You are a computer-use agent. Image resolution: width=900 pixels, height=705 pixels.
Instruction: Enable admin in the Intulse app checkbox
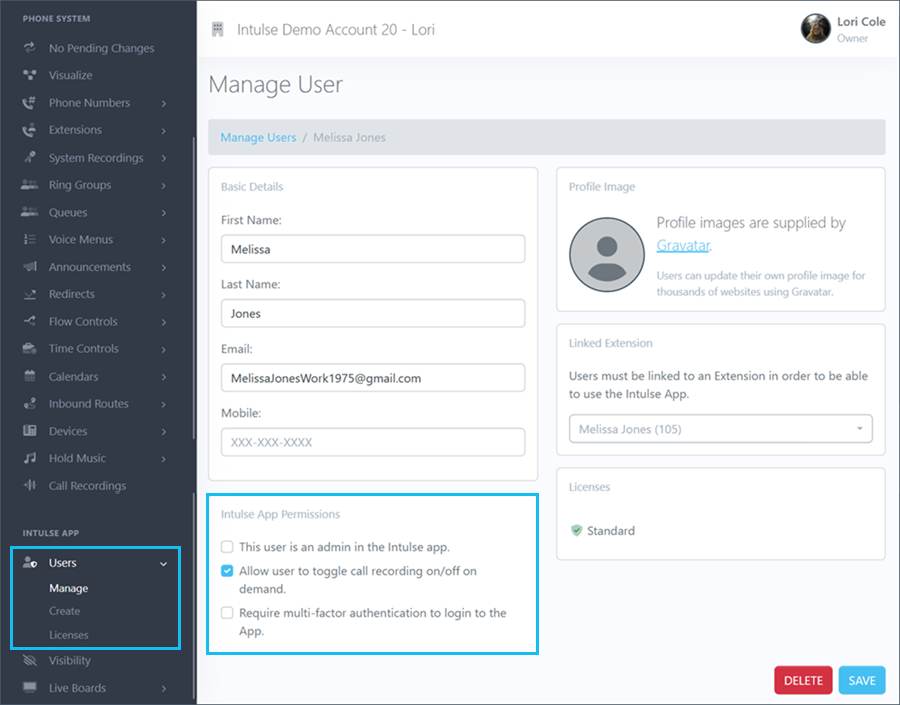click(228, 547)
